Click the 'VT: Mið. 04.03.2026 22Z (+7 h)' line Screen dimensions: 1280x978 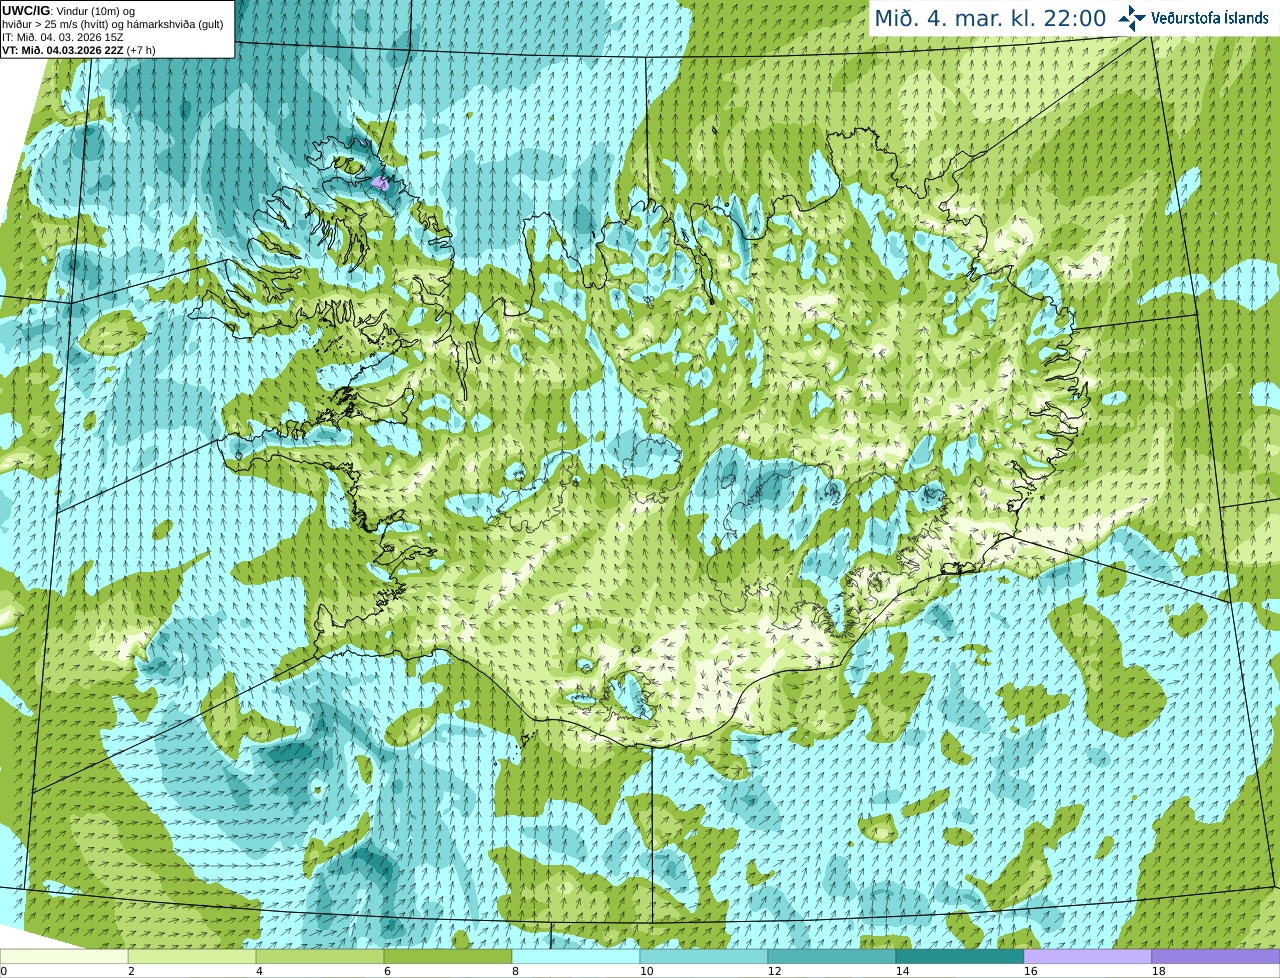coord(79,50)
